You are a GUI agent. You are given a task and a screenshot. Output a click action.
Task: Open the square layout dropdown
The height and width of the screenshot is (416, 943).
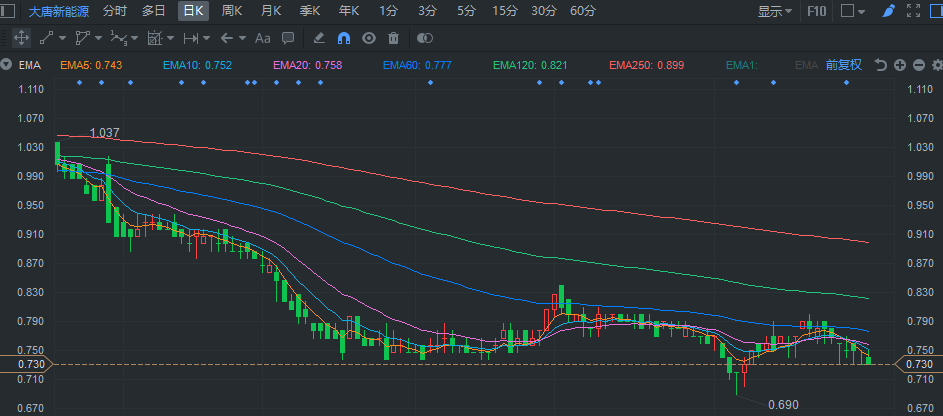[852, 11]
